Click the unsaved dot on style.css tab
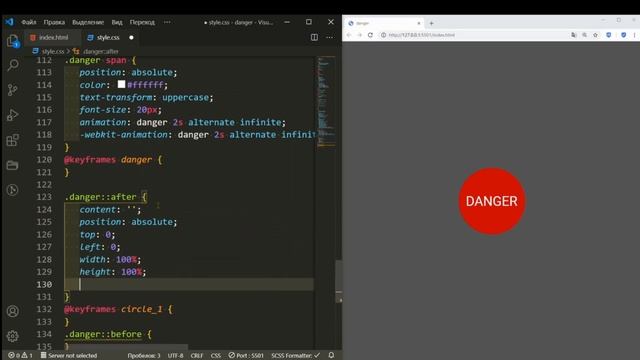Screen dimensions: 640x360 (x=131, y=38)
